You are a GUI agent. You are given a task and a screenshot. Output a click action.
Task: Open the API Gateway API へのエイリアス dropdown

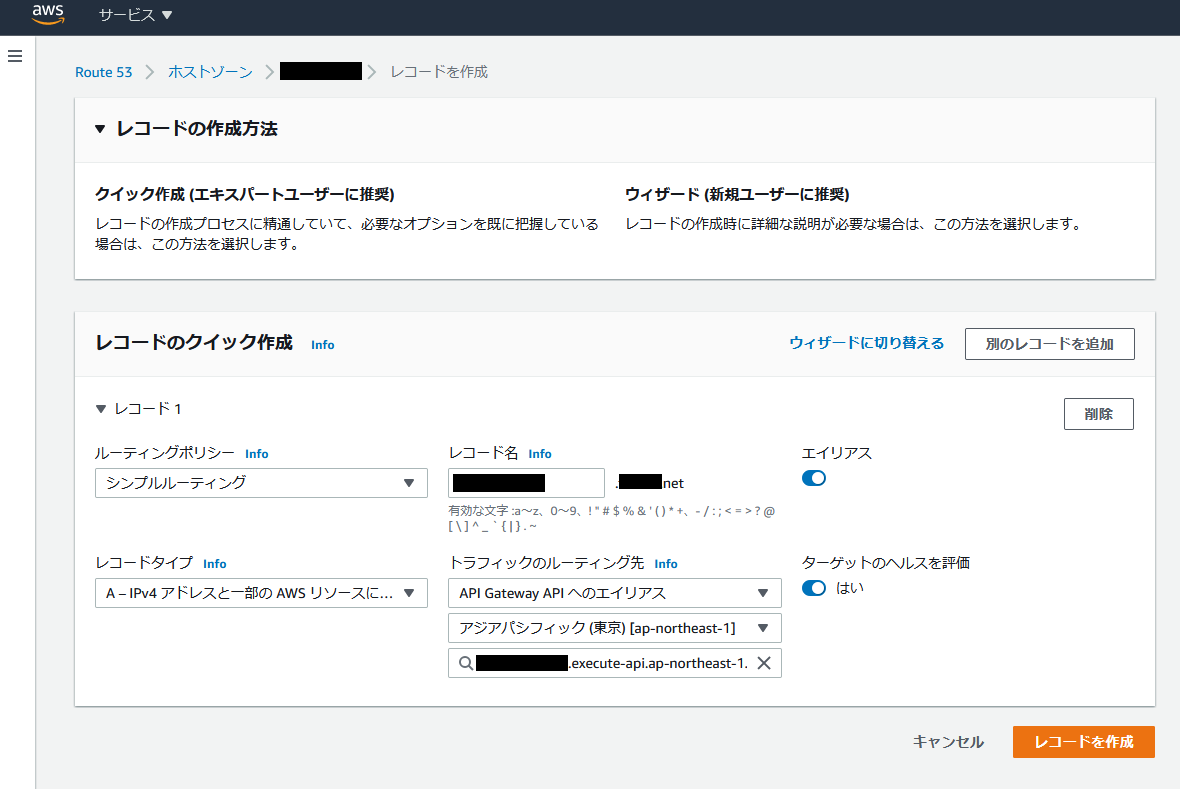(x=615, y=593)
